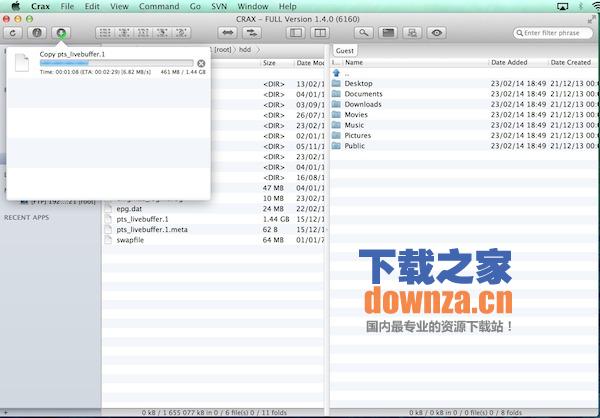Select the Pictures folder
Viewport: 600px width, 418px height.
pos(357,136)
